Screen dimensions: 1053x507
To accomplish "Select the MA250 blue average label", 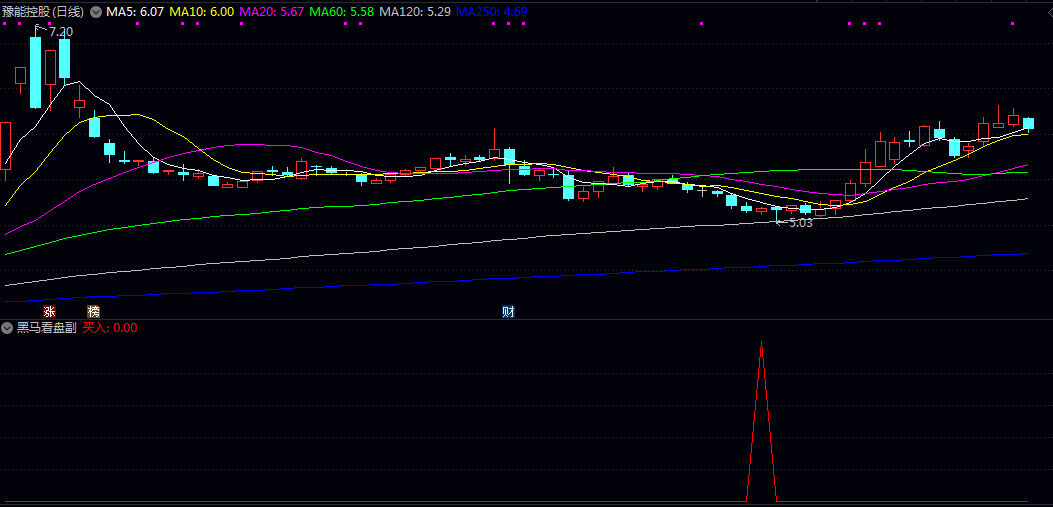I will click(x=491, y=12).
